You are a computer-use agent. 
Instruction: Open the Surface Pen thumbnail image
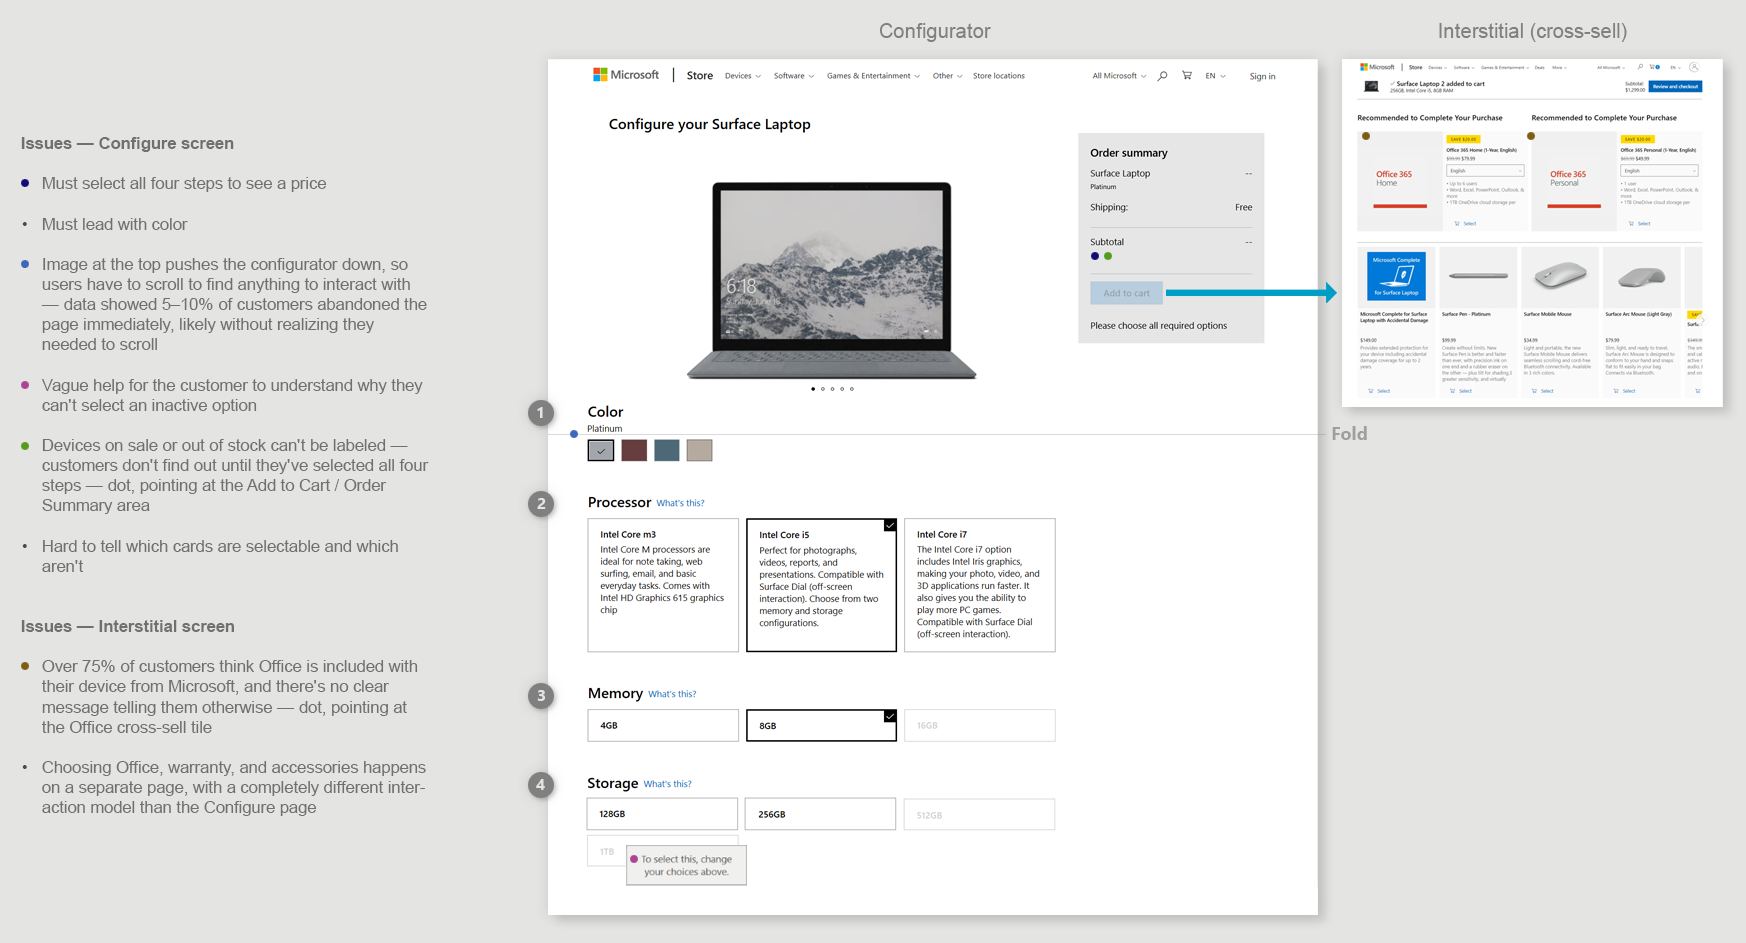point(1478,276)
